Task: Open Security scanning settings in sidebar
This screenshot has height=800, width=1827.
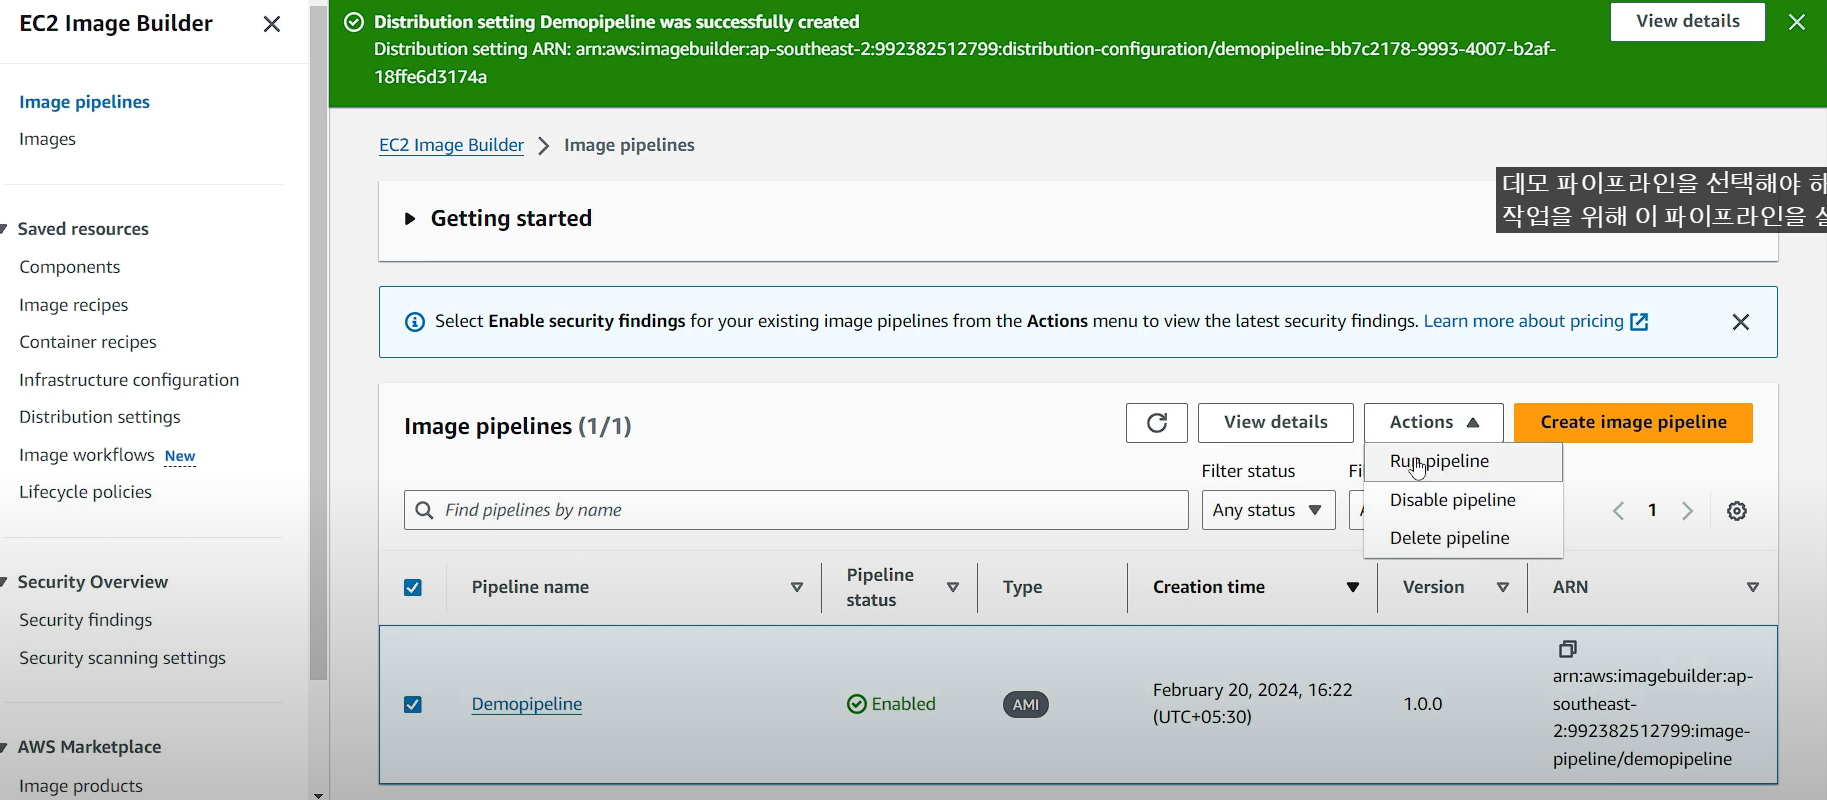Action: 122,658
